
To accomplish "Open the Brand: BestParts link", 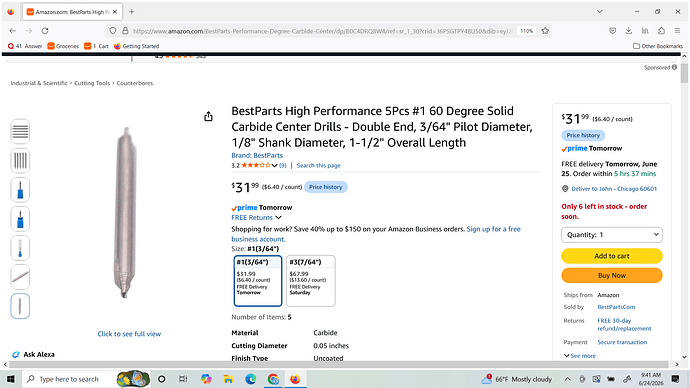I will 257,156.
